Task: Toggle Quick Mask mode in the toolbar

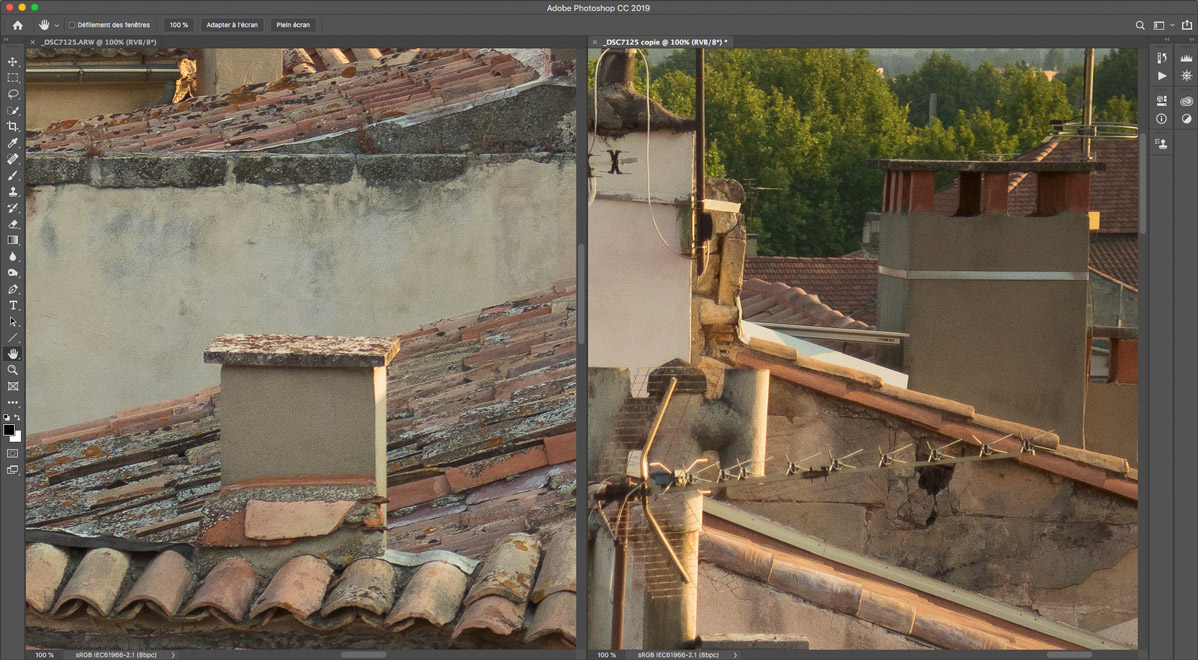Action: pyautogui.click(x=13, y=453)
